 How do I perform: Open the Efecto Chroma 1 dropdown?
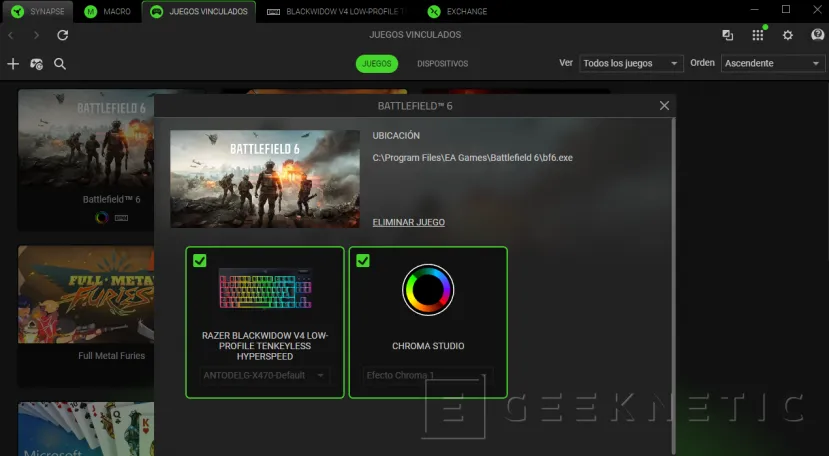[x=427, y=375]
